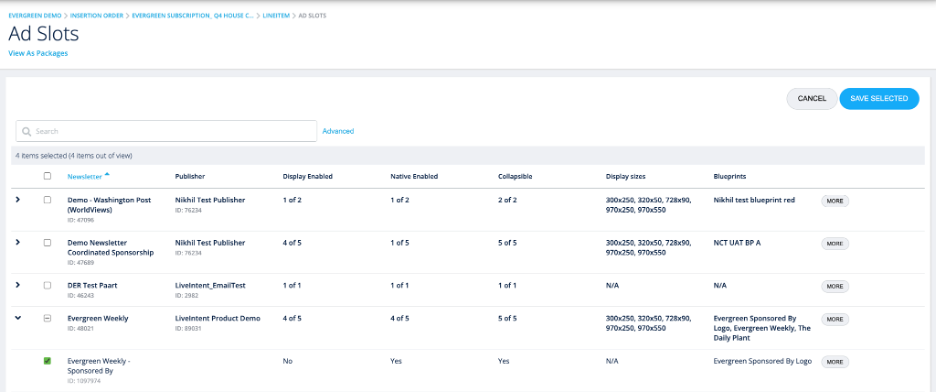Open the Advanced search link

[x=338, y=131]
